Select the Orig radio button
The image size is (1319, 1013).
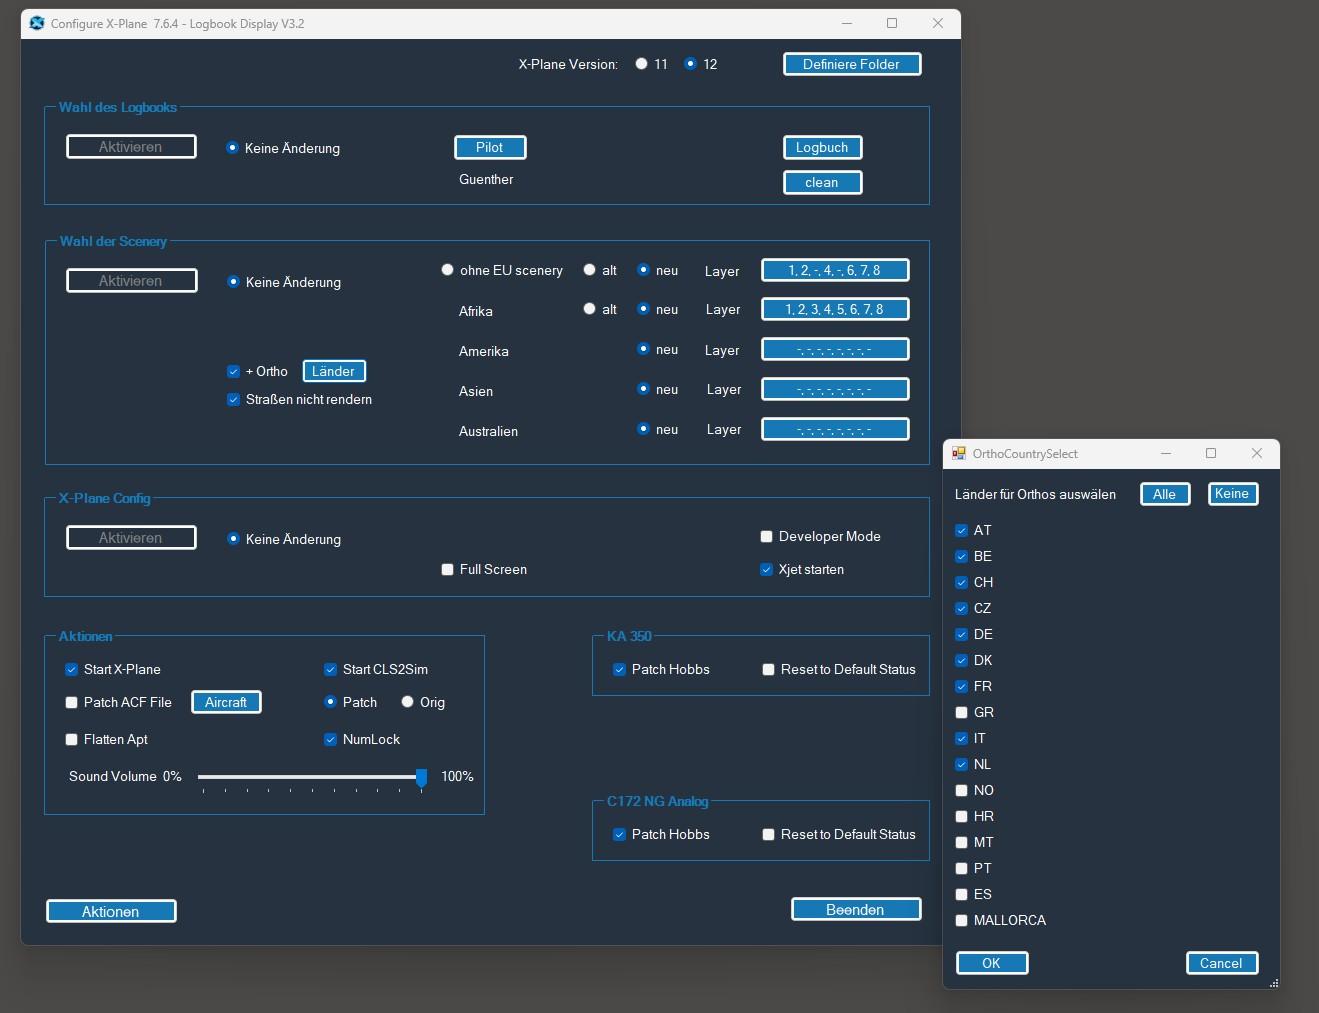coord(408,702)
